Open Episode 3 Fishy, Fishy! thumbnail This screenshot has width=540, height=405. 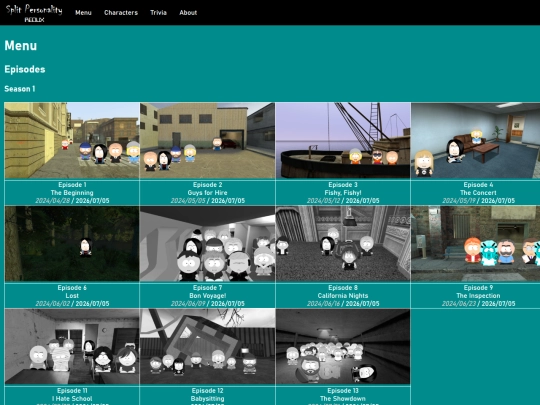tap(343, 140)
